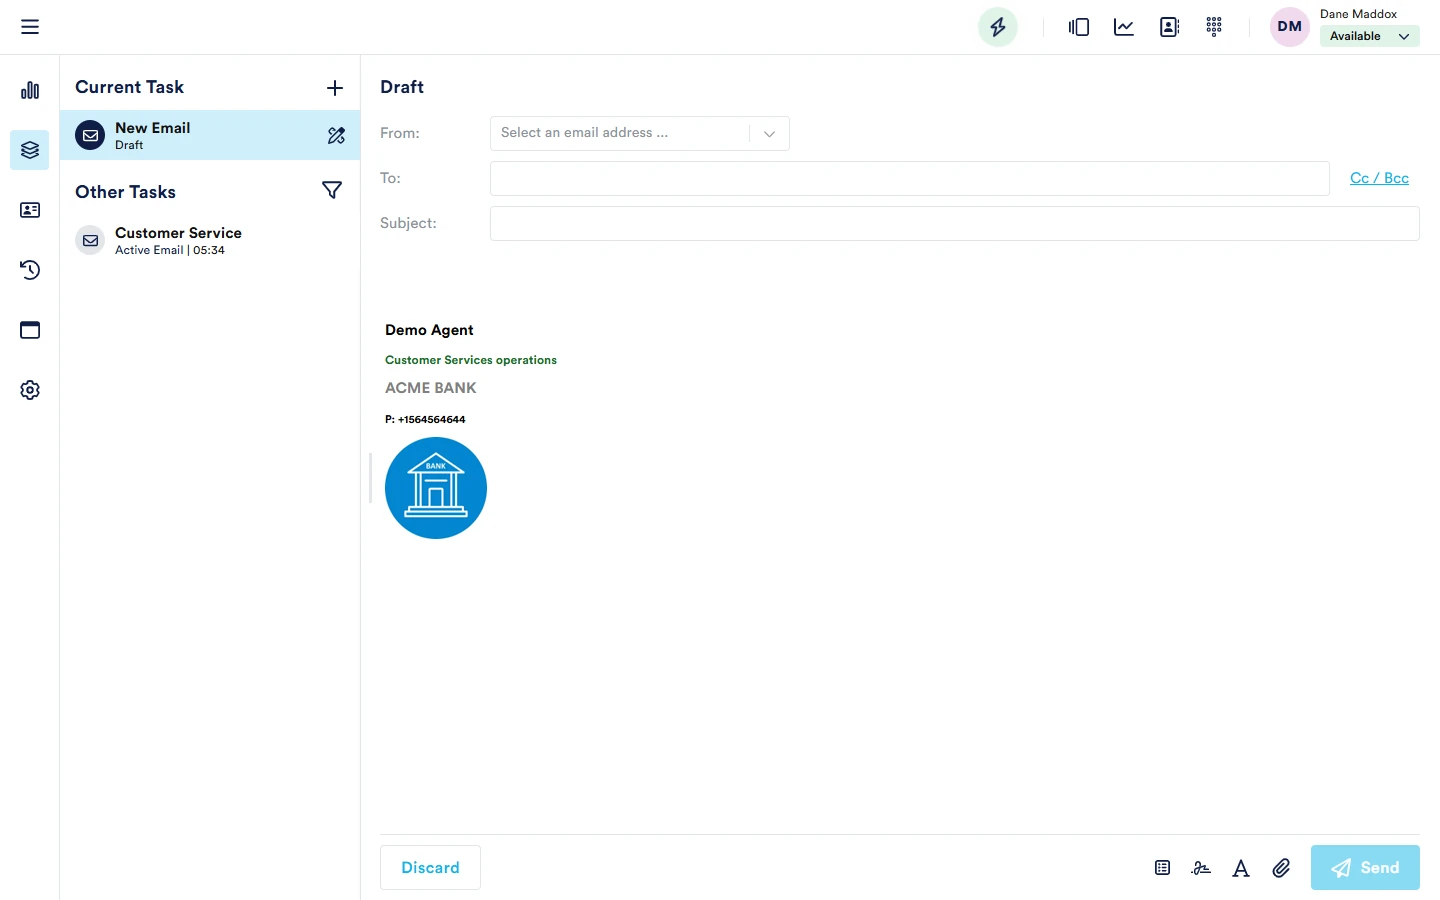Toggle the quick actions lightning button
Screen dimensions: 1440x900
(x=997, y=27)
